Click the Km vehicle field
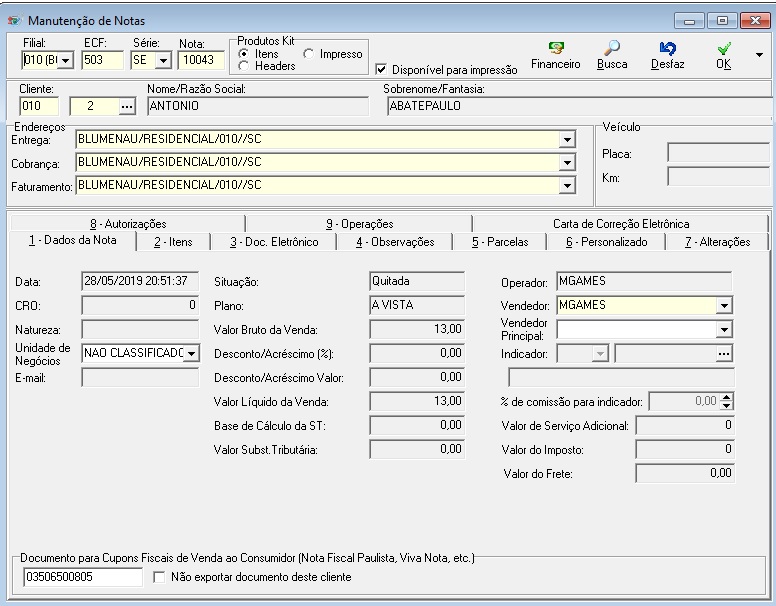 tap(718, 177)
